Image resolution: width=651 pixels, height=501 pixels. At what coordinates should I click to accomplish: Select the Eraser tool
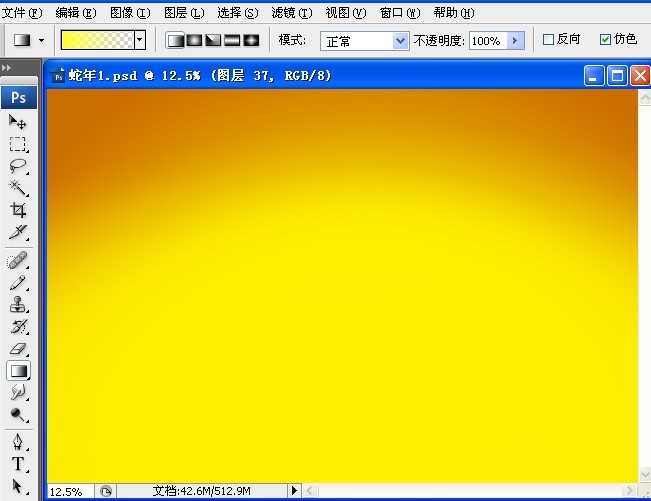17,349
